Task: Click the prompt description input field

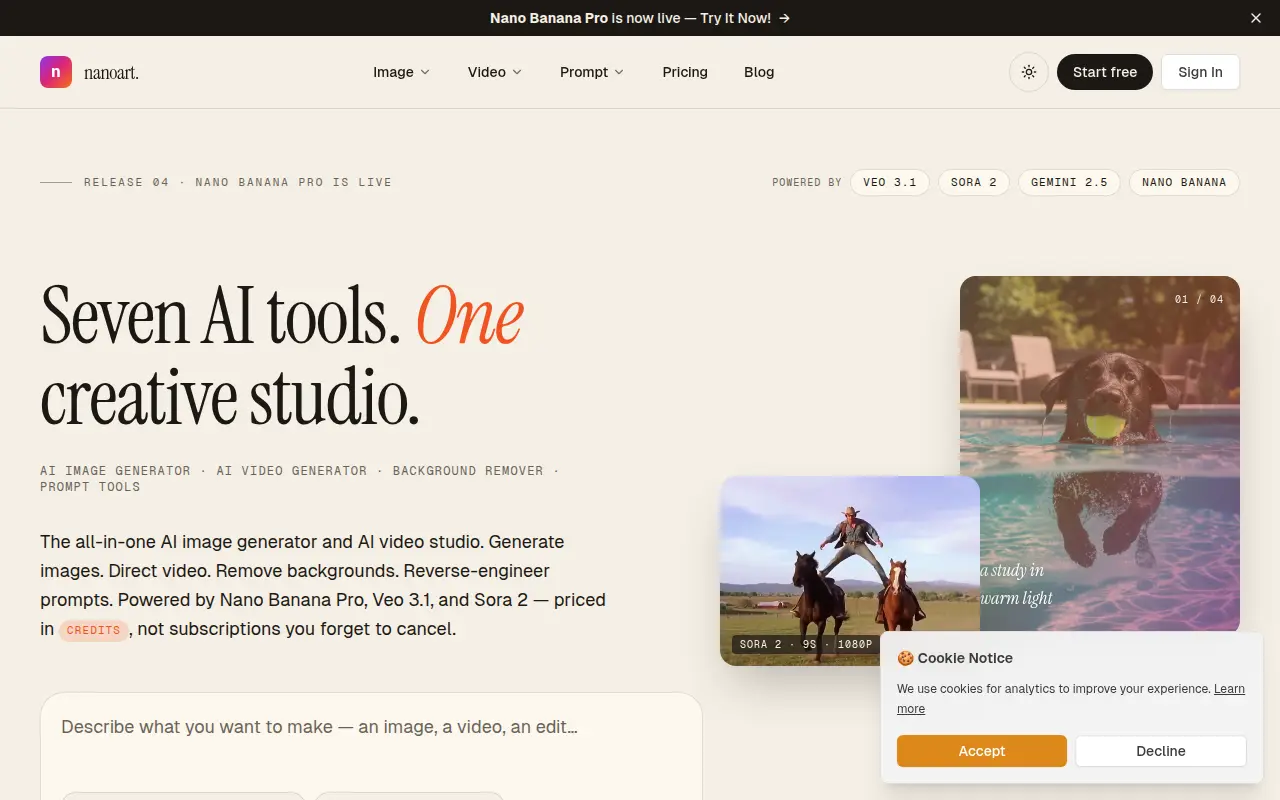Action: 371,727
